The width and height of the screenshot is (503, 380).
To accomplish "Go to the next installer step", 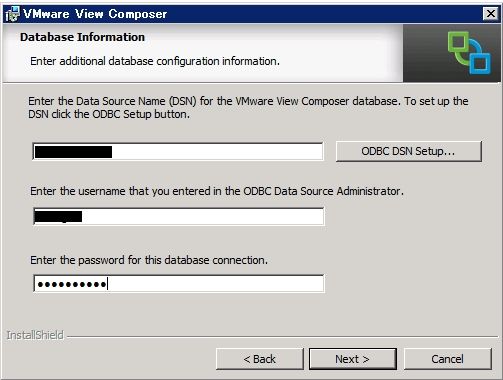I will coord(353,359).
